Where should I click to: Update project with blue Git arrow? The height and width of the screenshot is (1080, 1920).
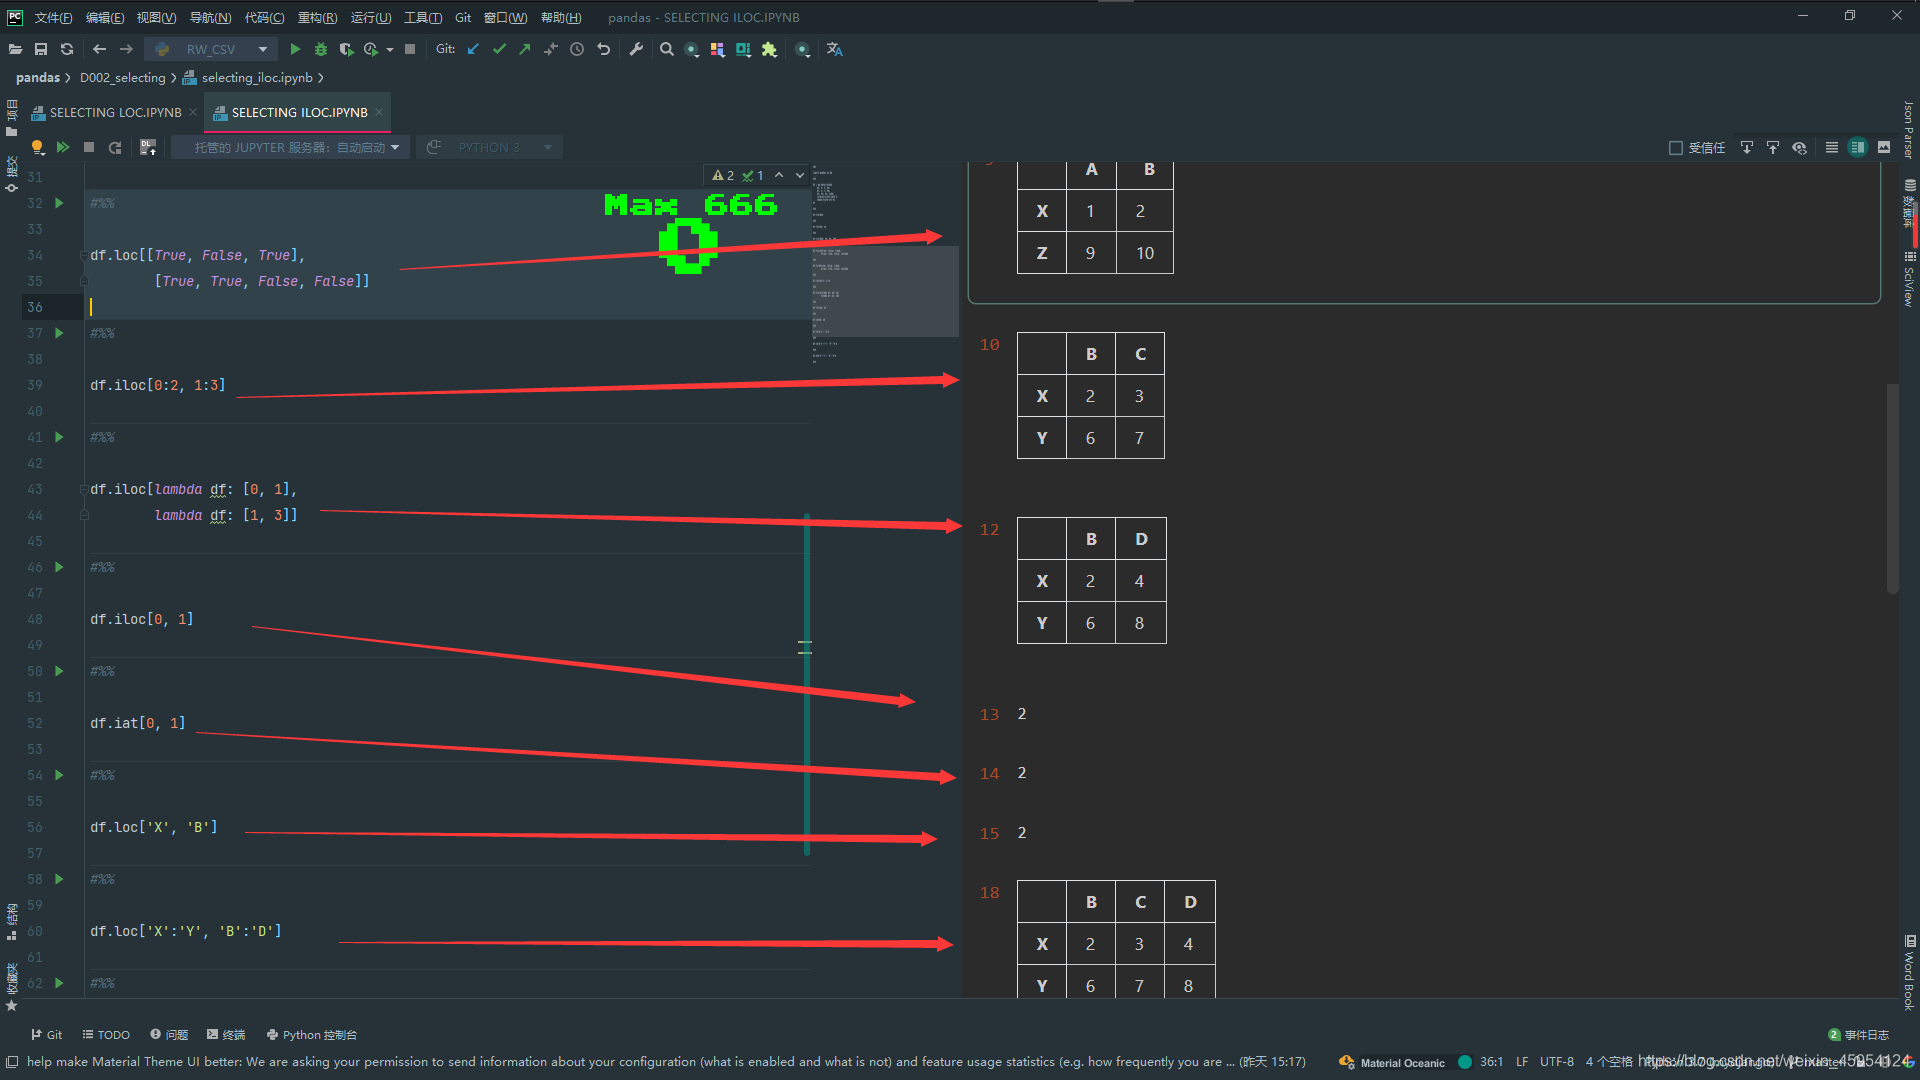pos(473,49)
